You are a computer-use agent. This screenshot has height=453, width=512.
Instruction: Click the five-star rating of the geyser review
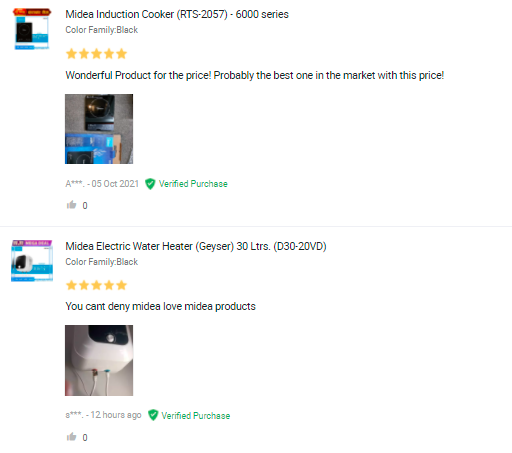(x=96, y=285)
